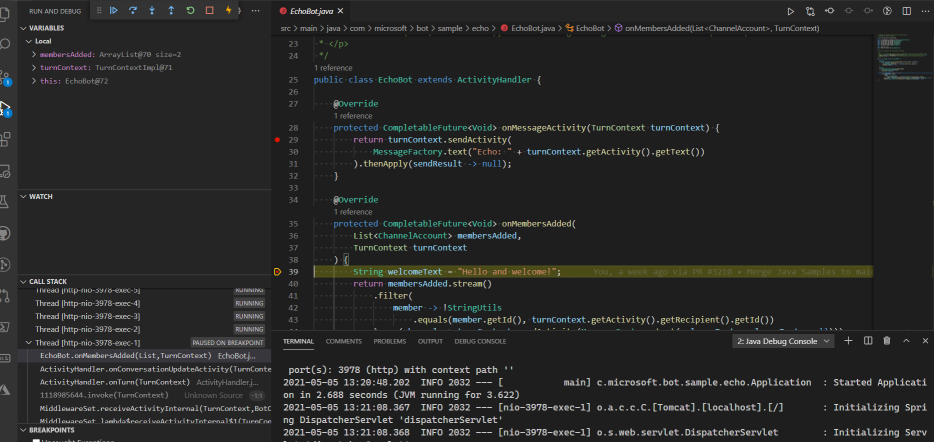The image size is (934, 442).
Task: Switch to the OUTPUT panel tab
Action: (x=430, y=341)
